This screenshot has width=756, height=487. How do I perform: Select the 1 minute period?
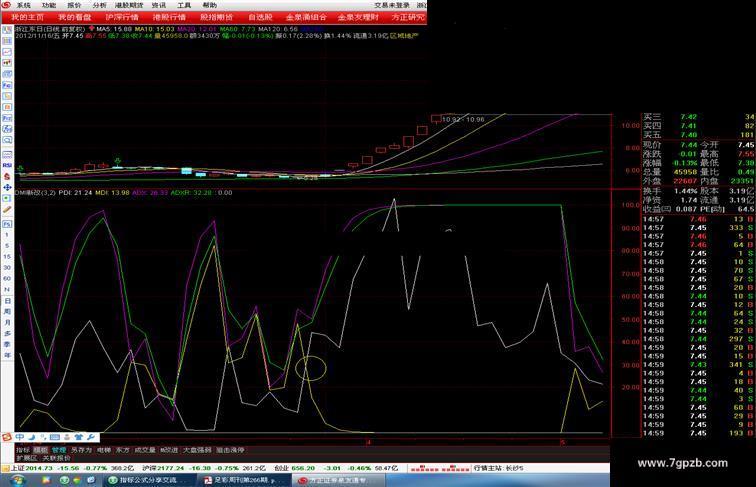pyautogui.click(x=7, y=235)
